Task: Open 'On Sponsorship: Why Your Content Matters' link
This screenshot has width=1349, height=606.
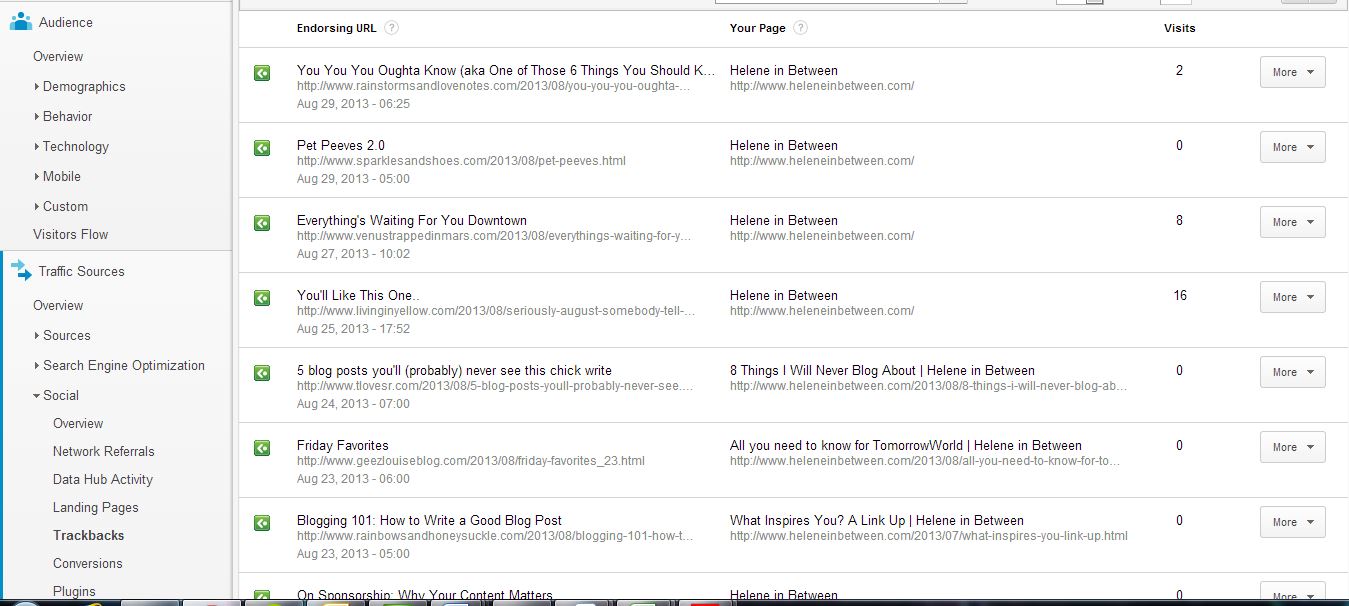Action: tap(425, 596)
